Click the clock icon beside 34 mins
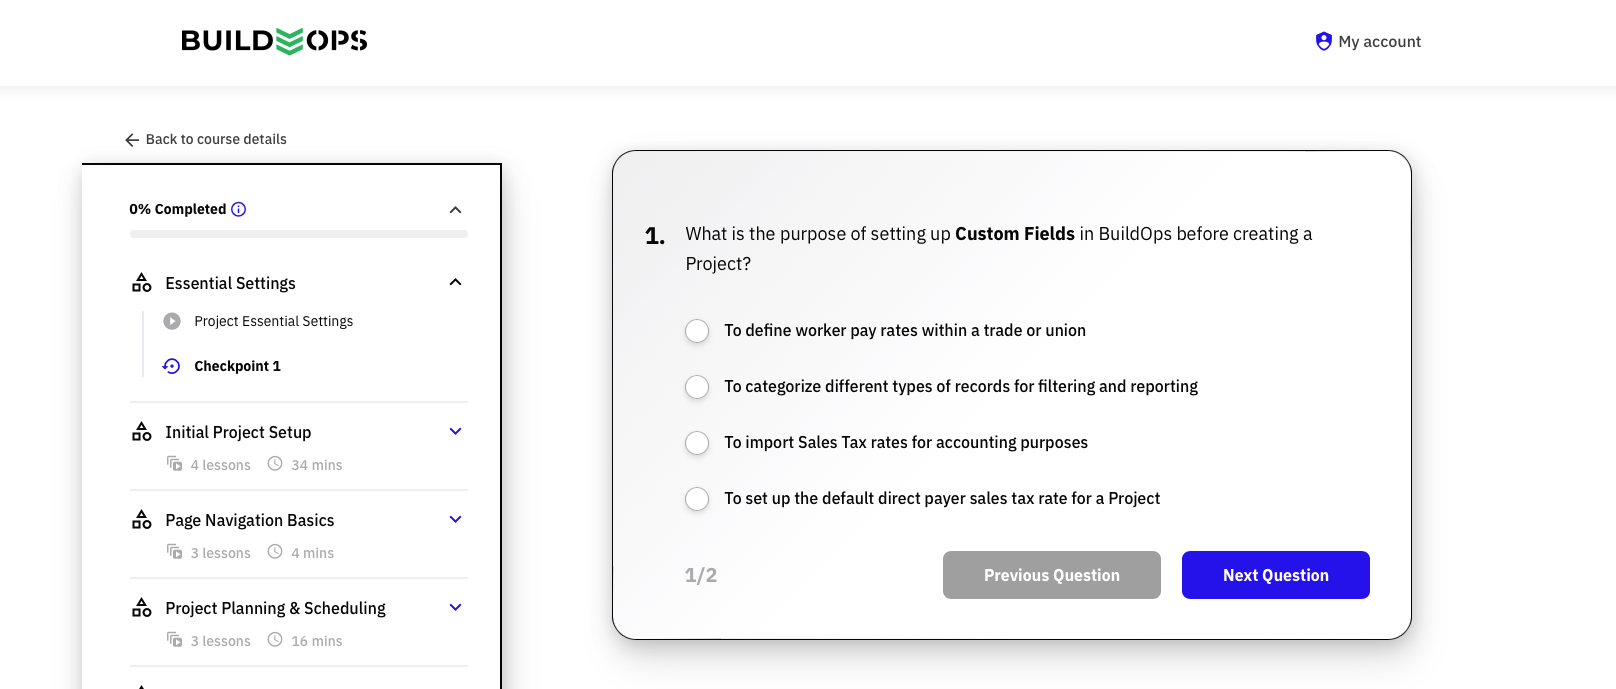Viewport: 1616px width, 689px height. (x=275, y=464)
